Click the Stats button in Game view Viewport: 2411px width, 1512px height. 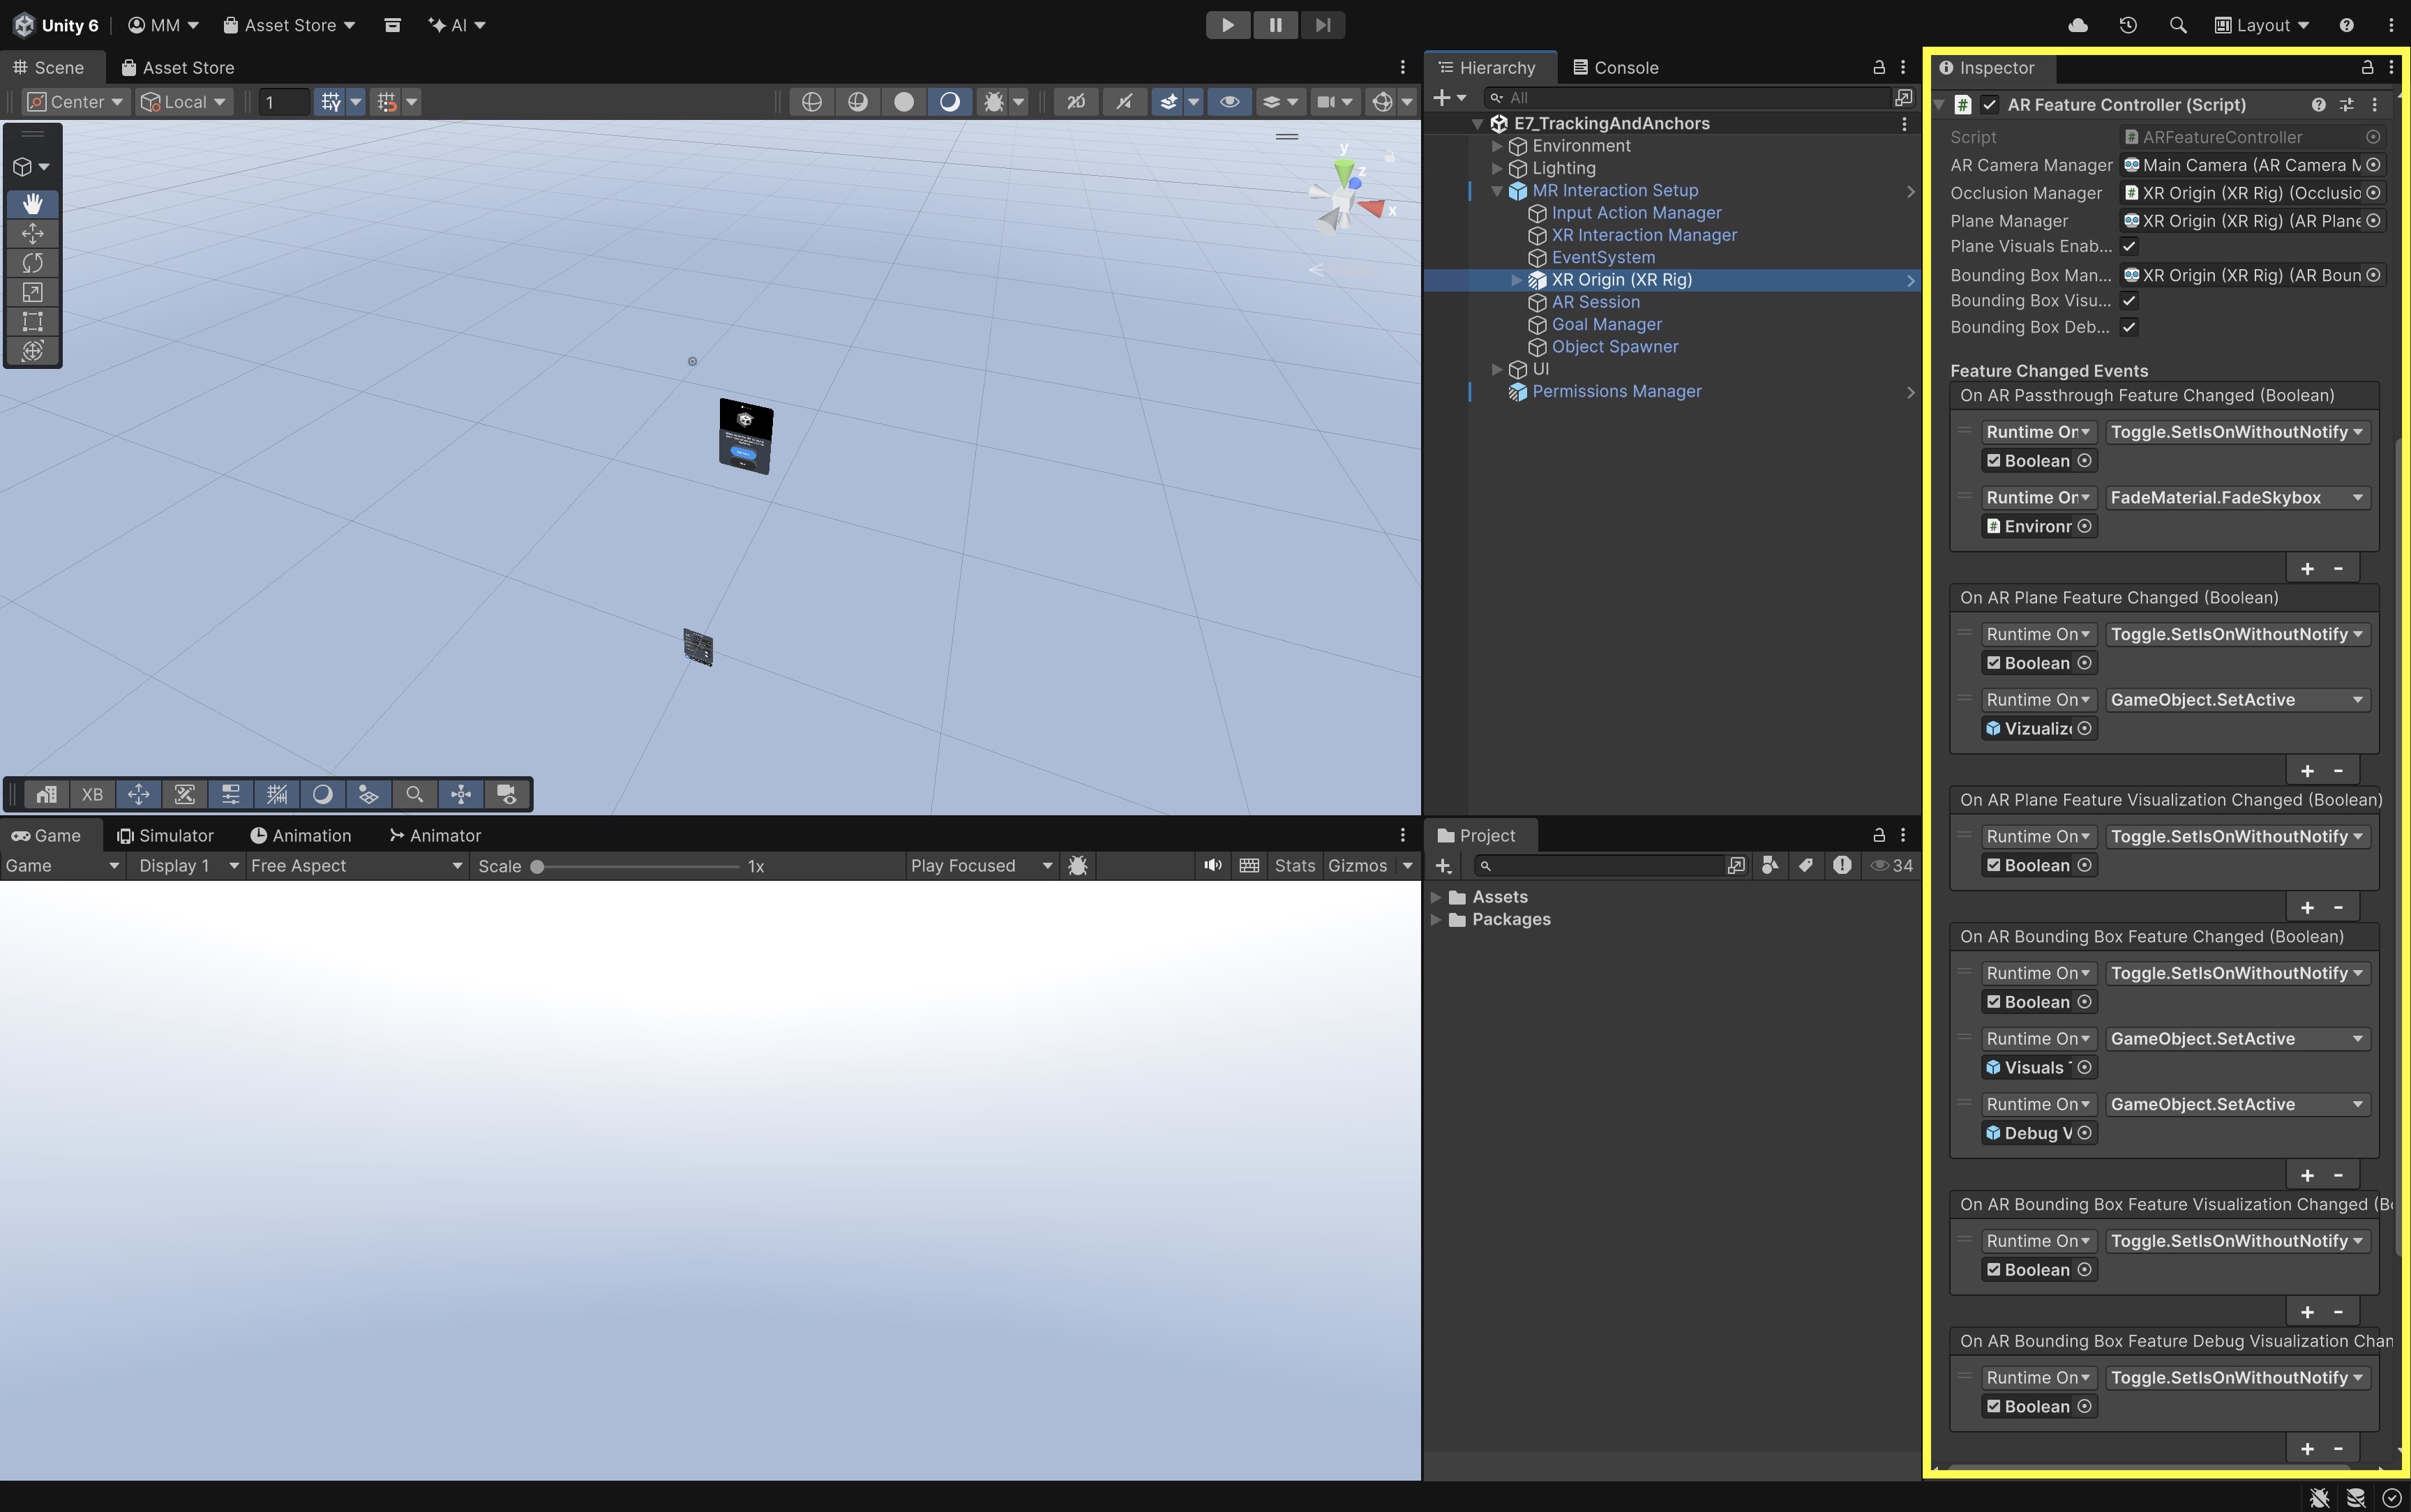[1294, 866]
